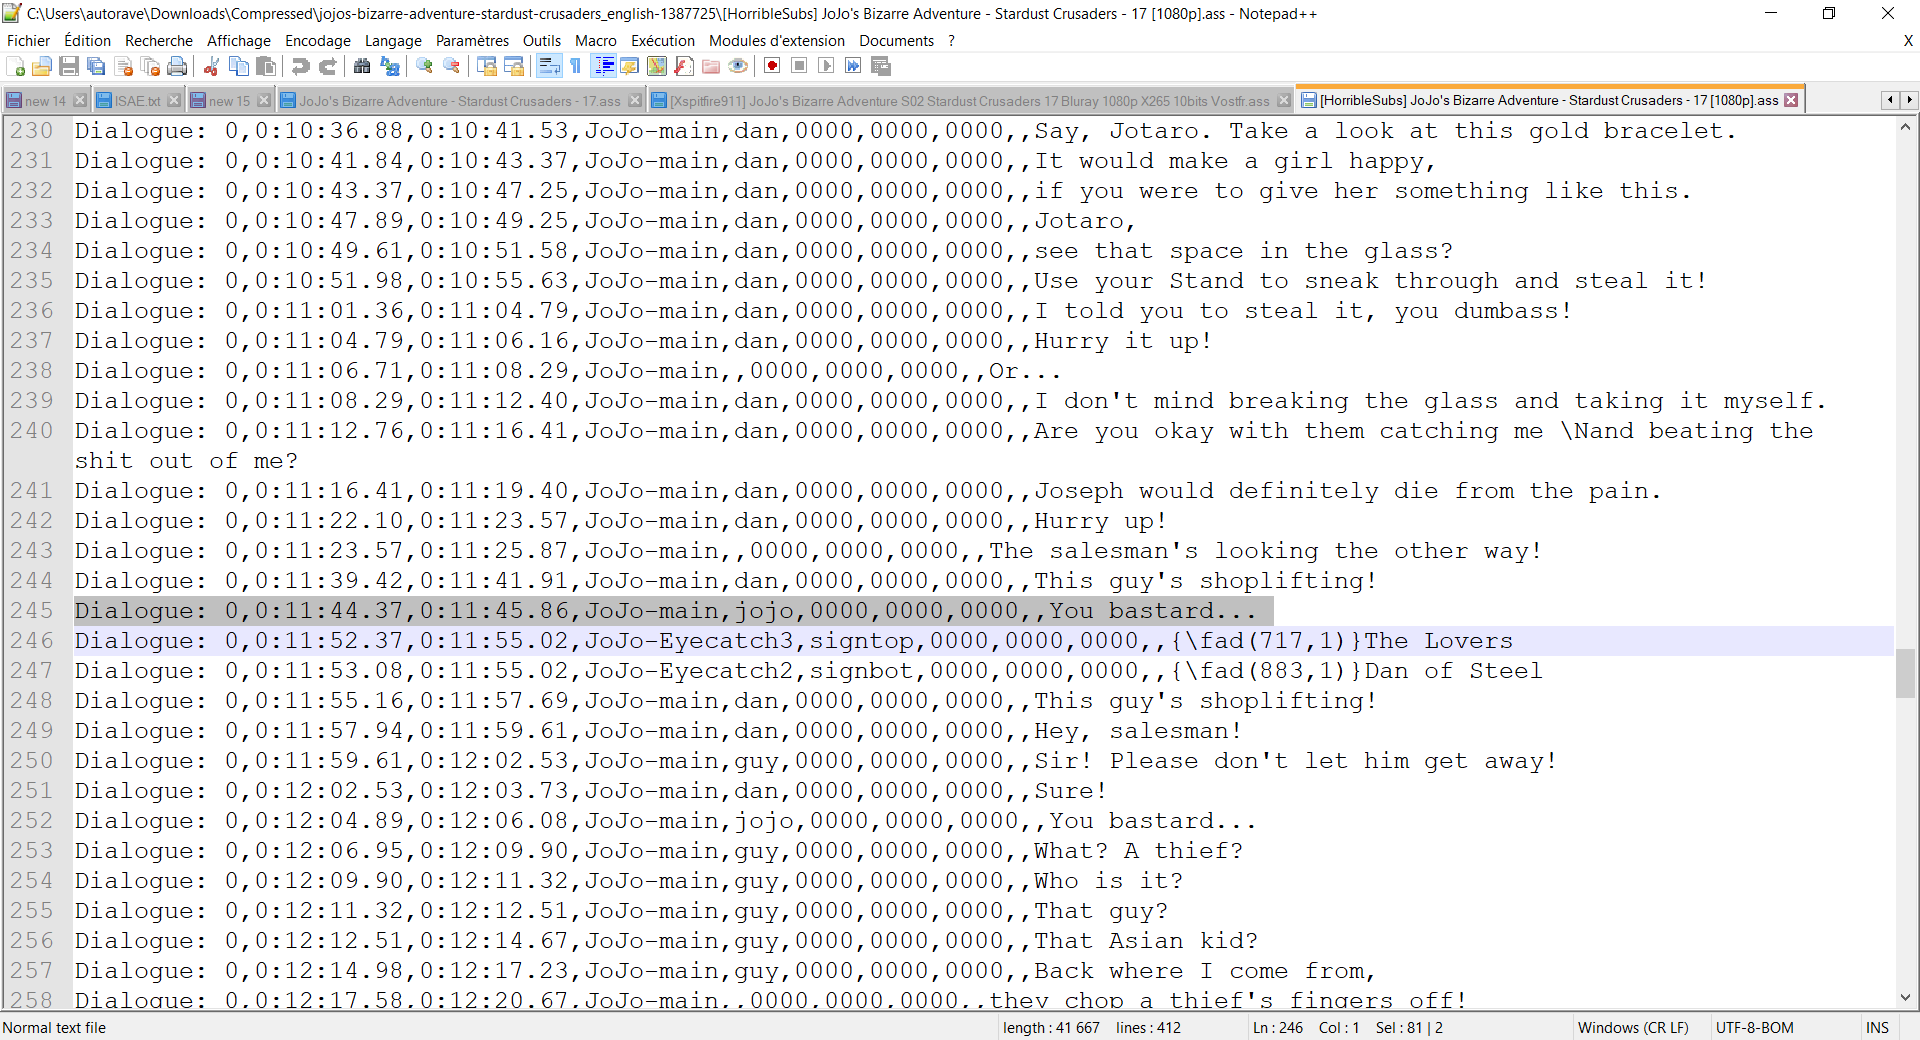Viewport: 1920px width, 1040px height.
Task: Save the recorded macro icon
Action: [x=881, y=66]
